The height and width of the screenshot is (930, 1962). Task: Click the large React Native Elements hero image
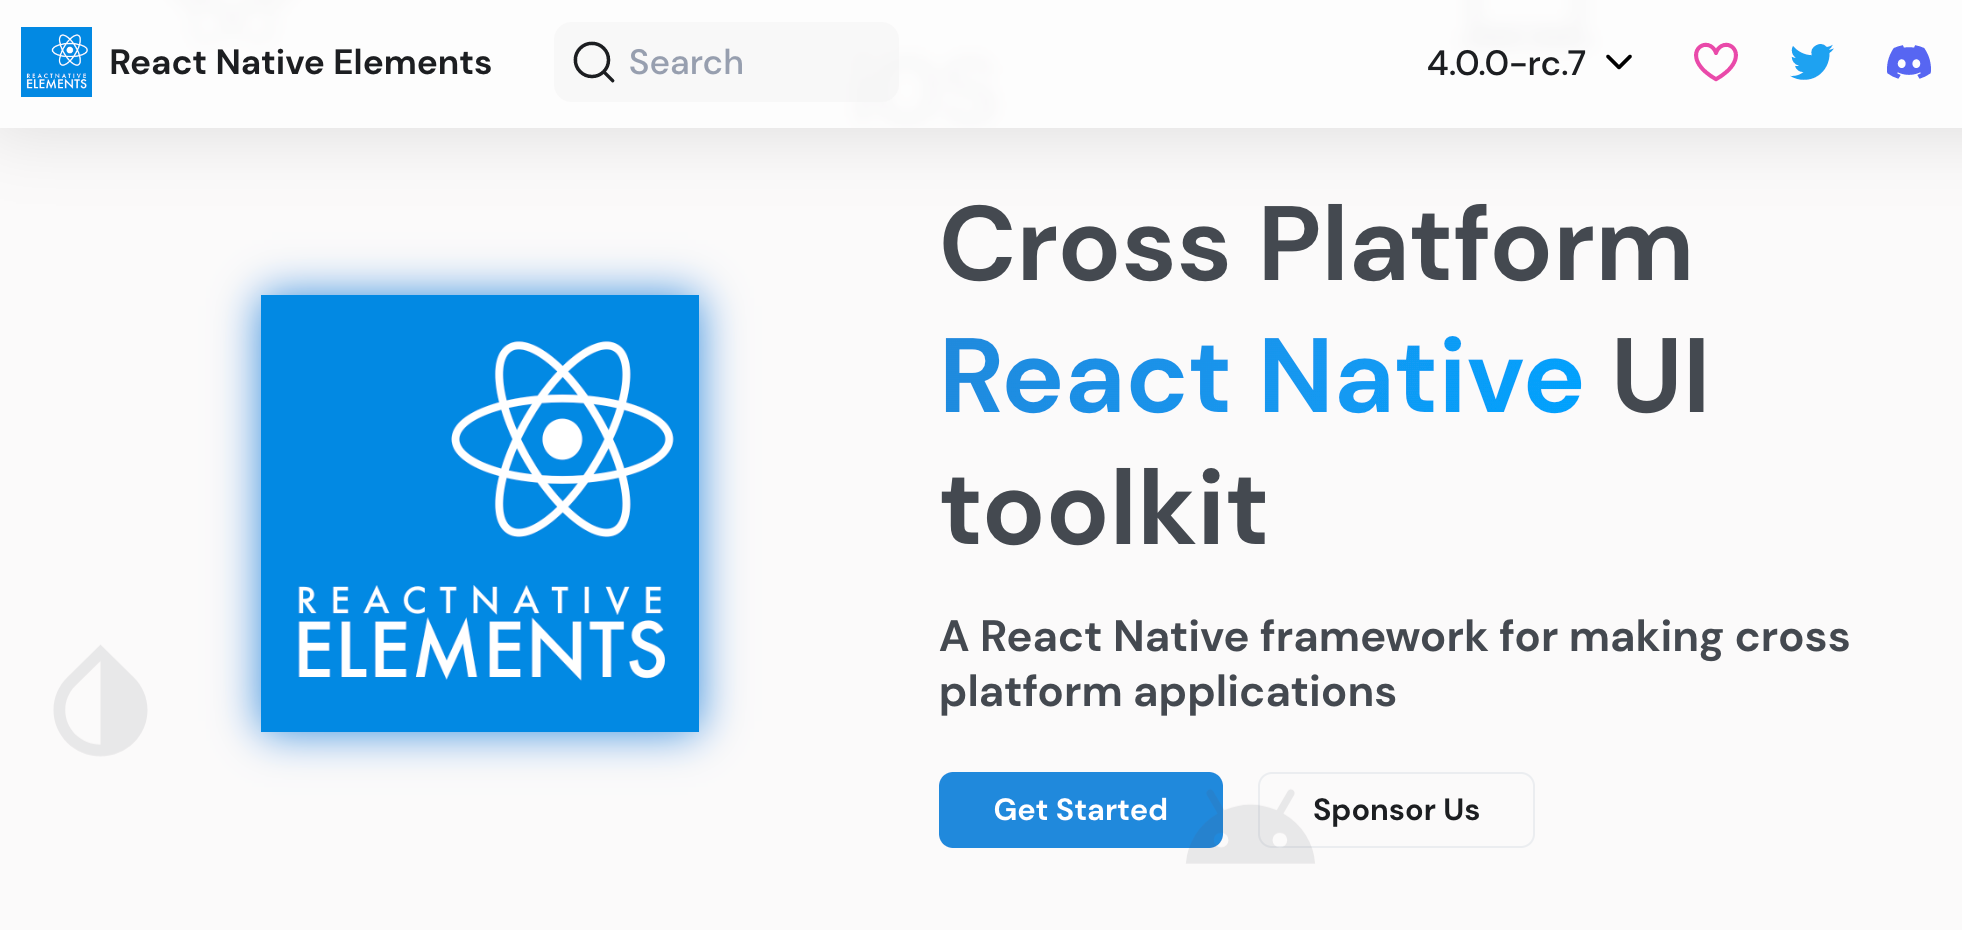click(480, 513)
